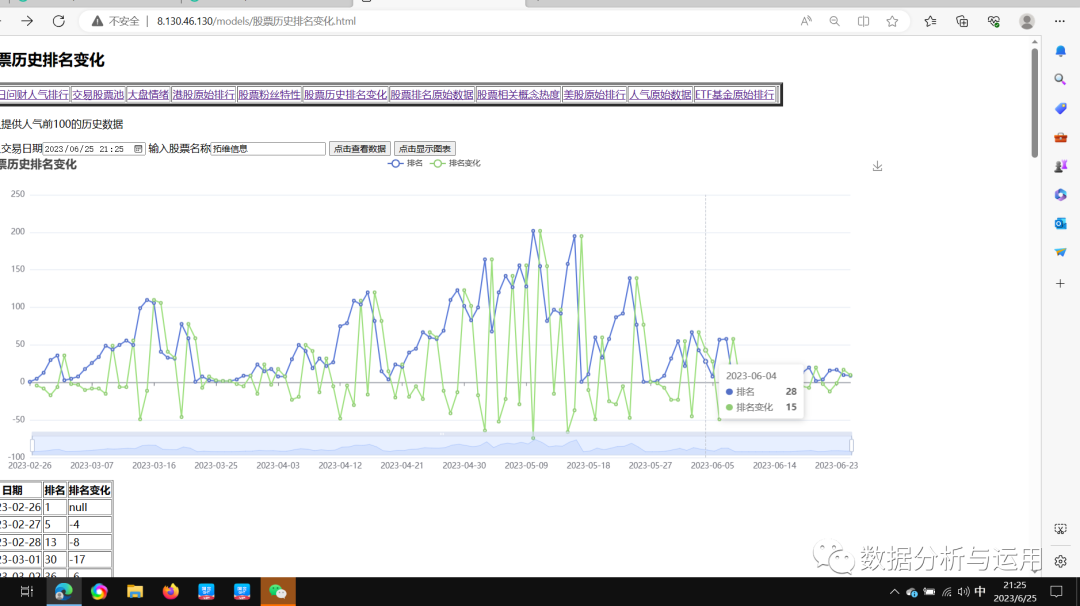This screenshot has width=1080, height=606.
Task: Open the sidebar paper plane icon
Action: coord(1061,252)
